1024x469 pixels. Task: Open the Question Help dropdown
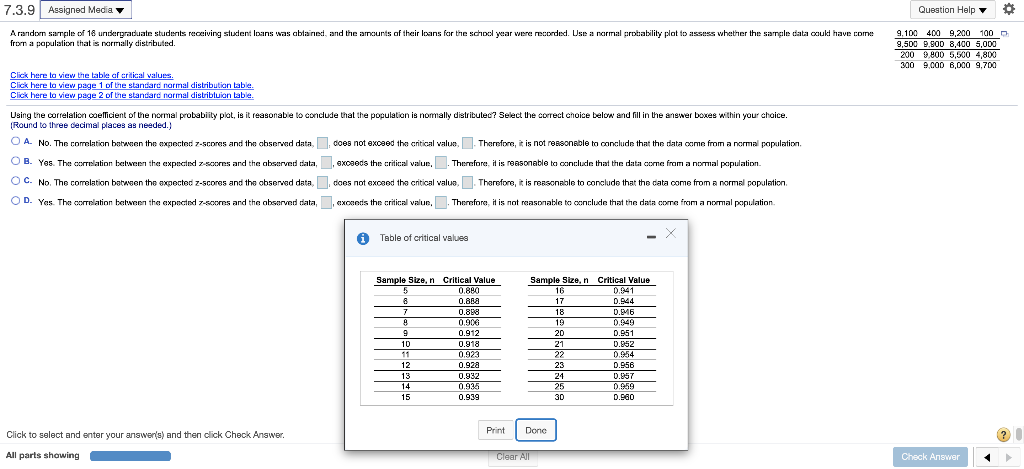pyautogui.click(x=952, y=10)
